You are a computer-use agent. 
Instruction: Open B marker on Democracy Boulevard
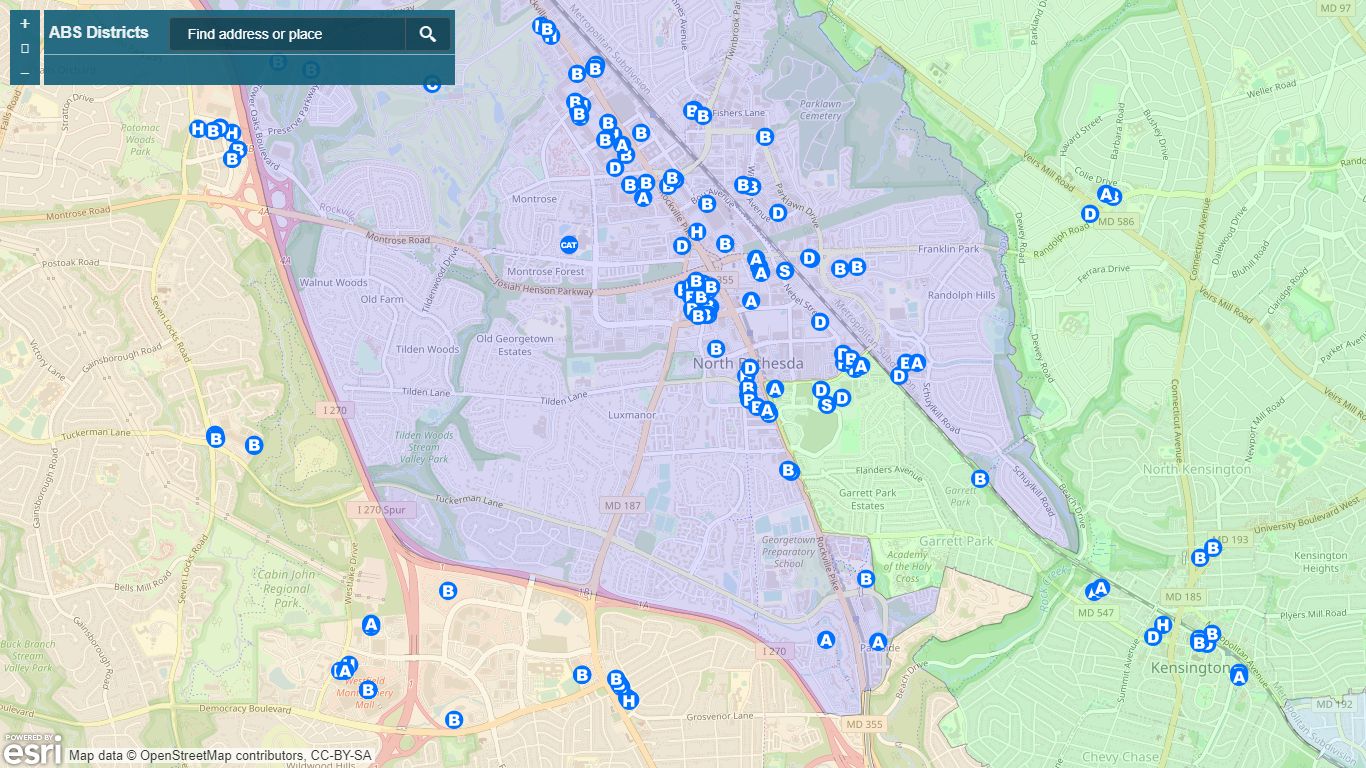click(x=454, y=719)
